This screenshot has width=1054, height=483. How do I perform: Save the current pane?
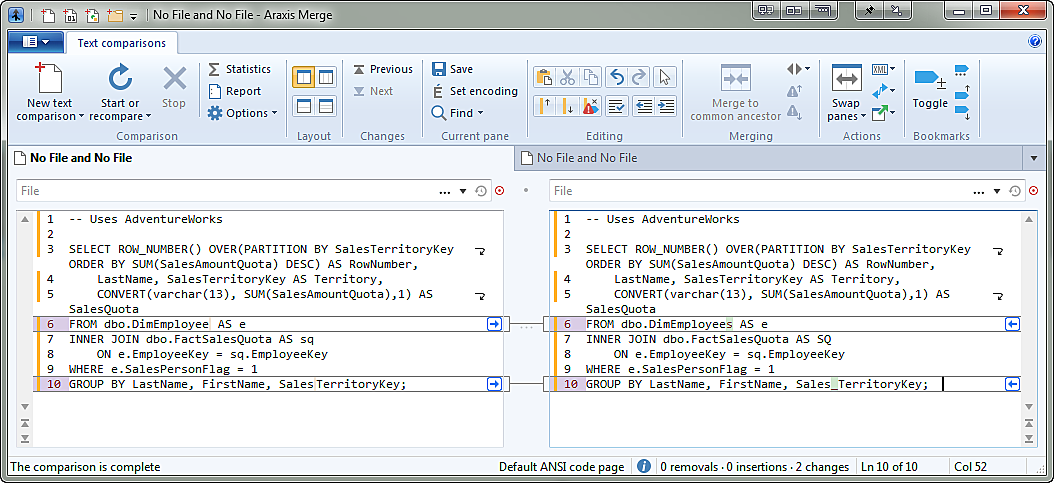coord(451,69)
